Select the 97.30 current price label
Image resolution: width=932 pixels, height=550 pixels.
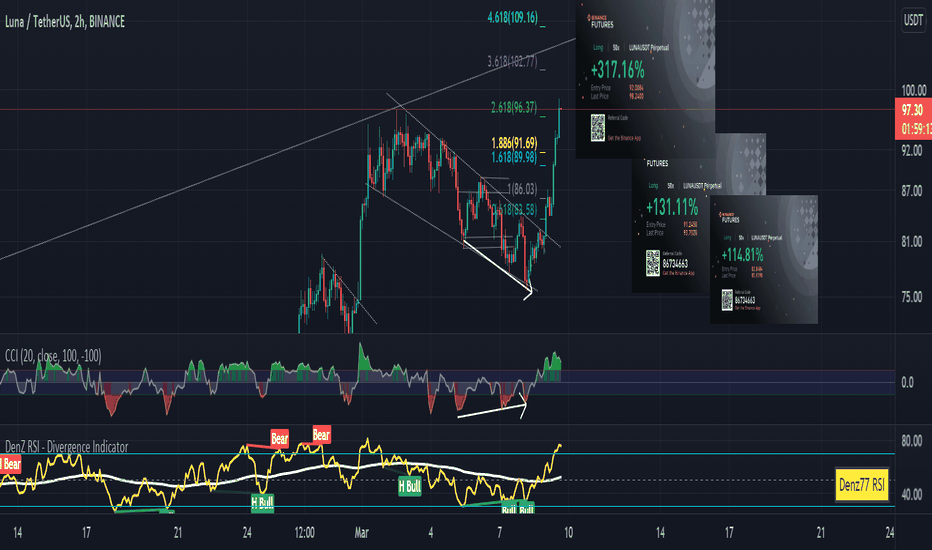coord(912,110)
